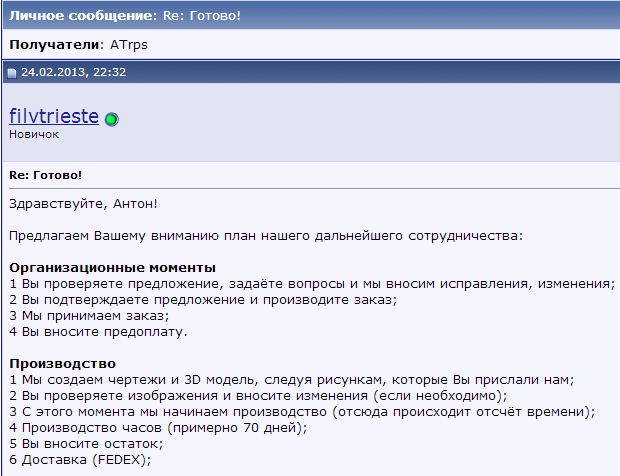The width and height of the screenshot is (620, 476).
Task: Click the green online status indicator
Action: tap(112, 119)
